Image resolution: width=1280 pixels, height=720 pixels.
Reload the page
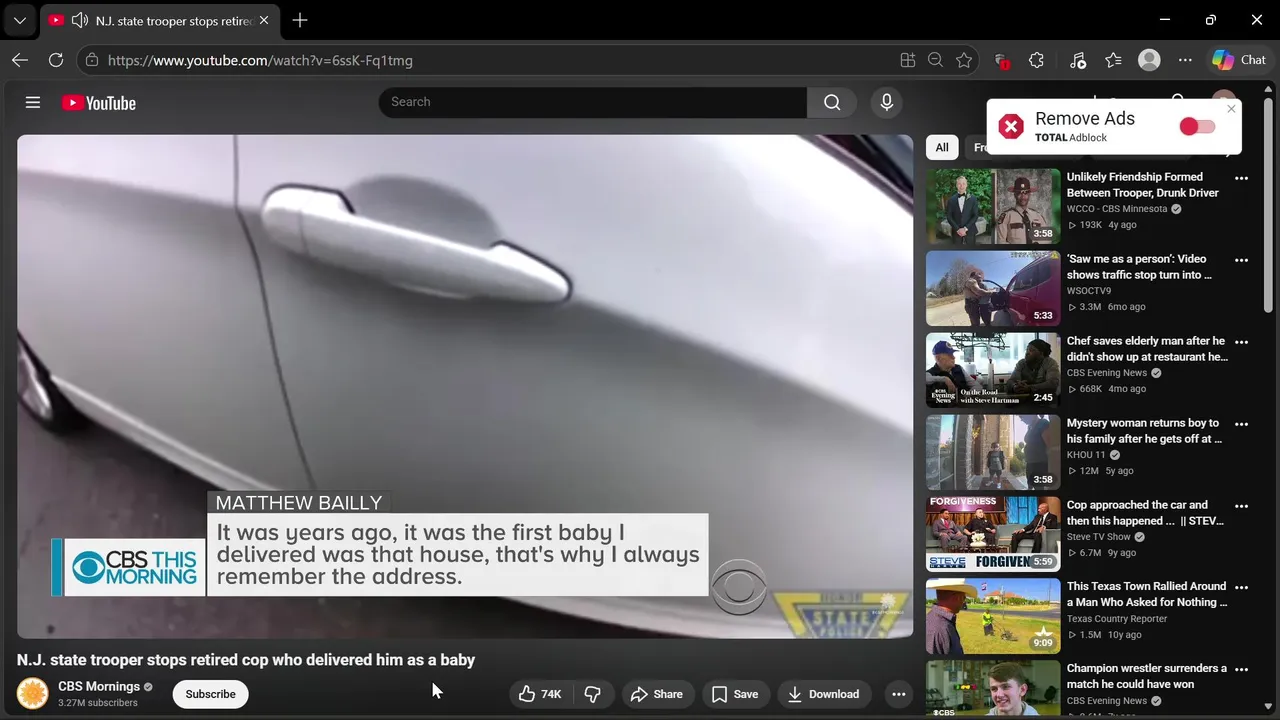point(56,60)
